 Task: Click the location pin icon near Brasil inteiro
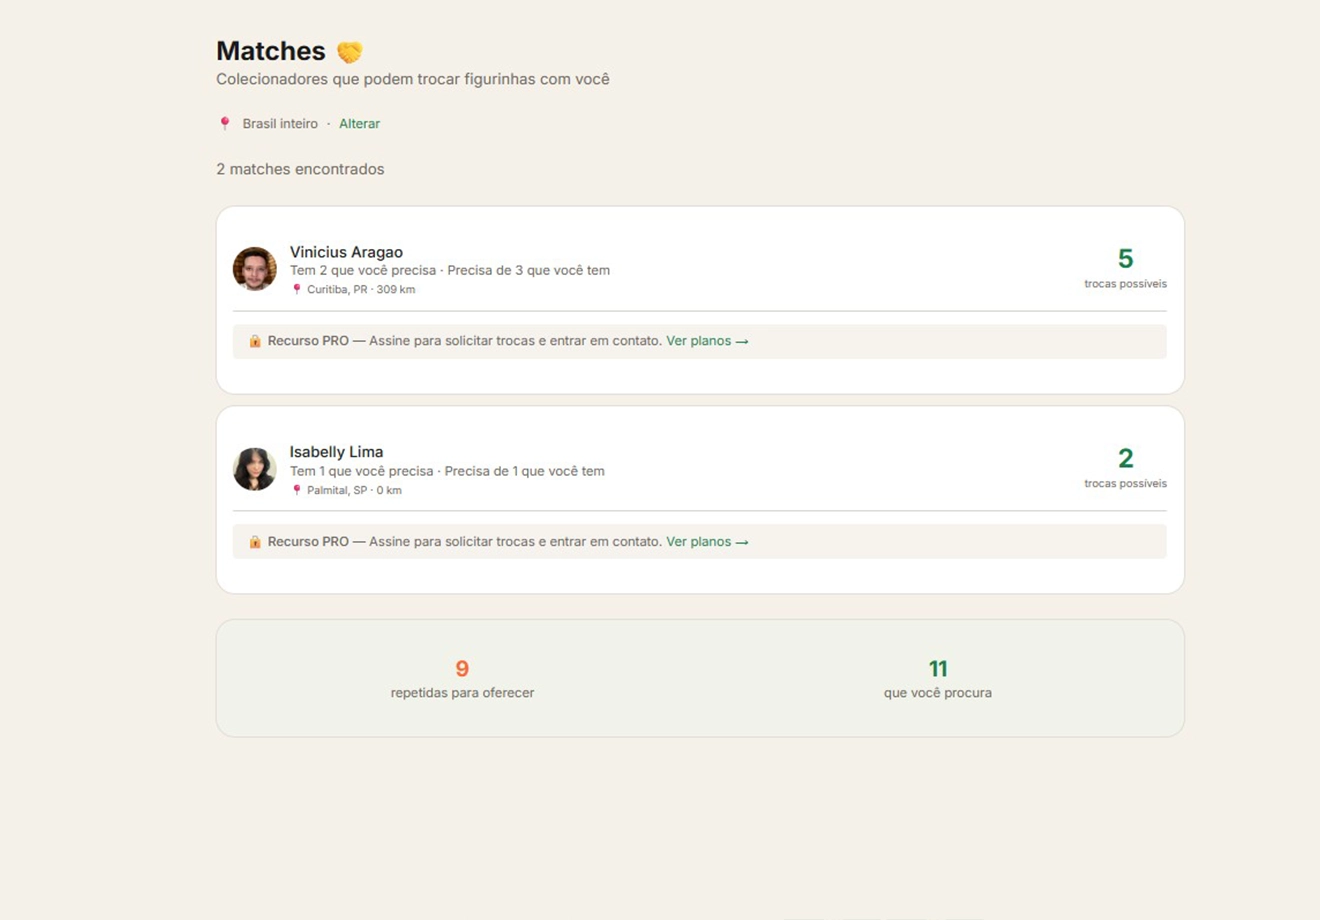point(225,122)
